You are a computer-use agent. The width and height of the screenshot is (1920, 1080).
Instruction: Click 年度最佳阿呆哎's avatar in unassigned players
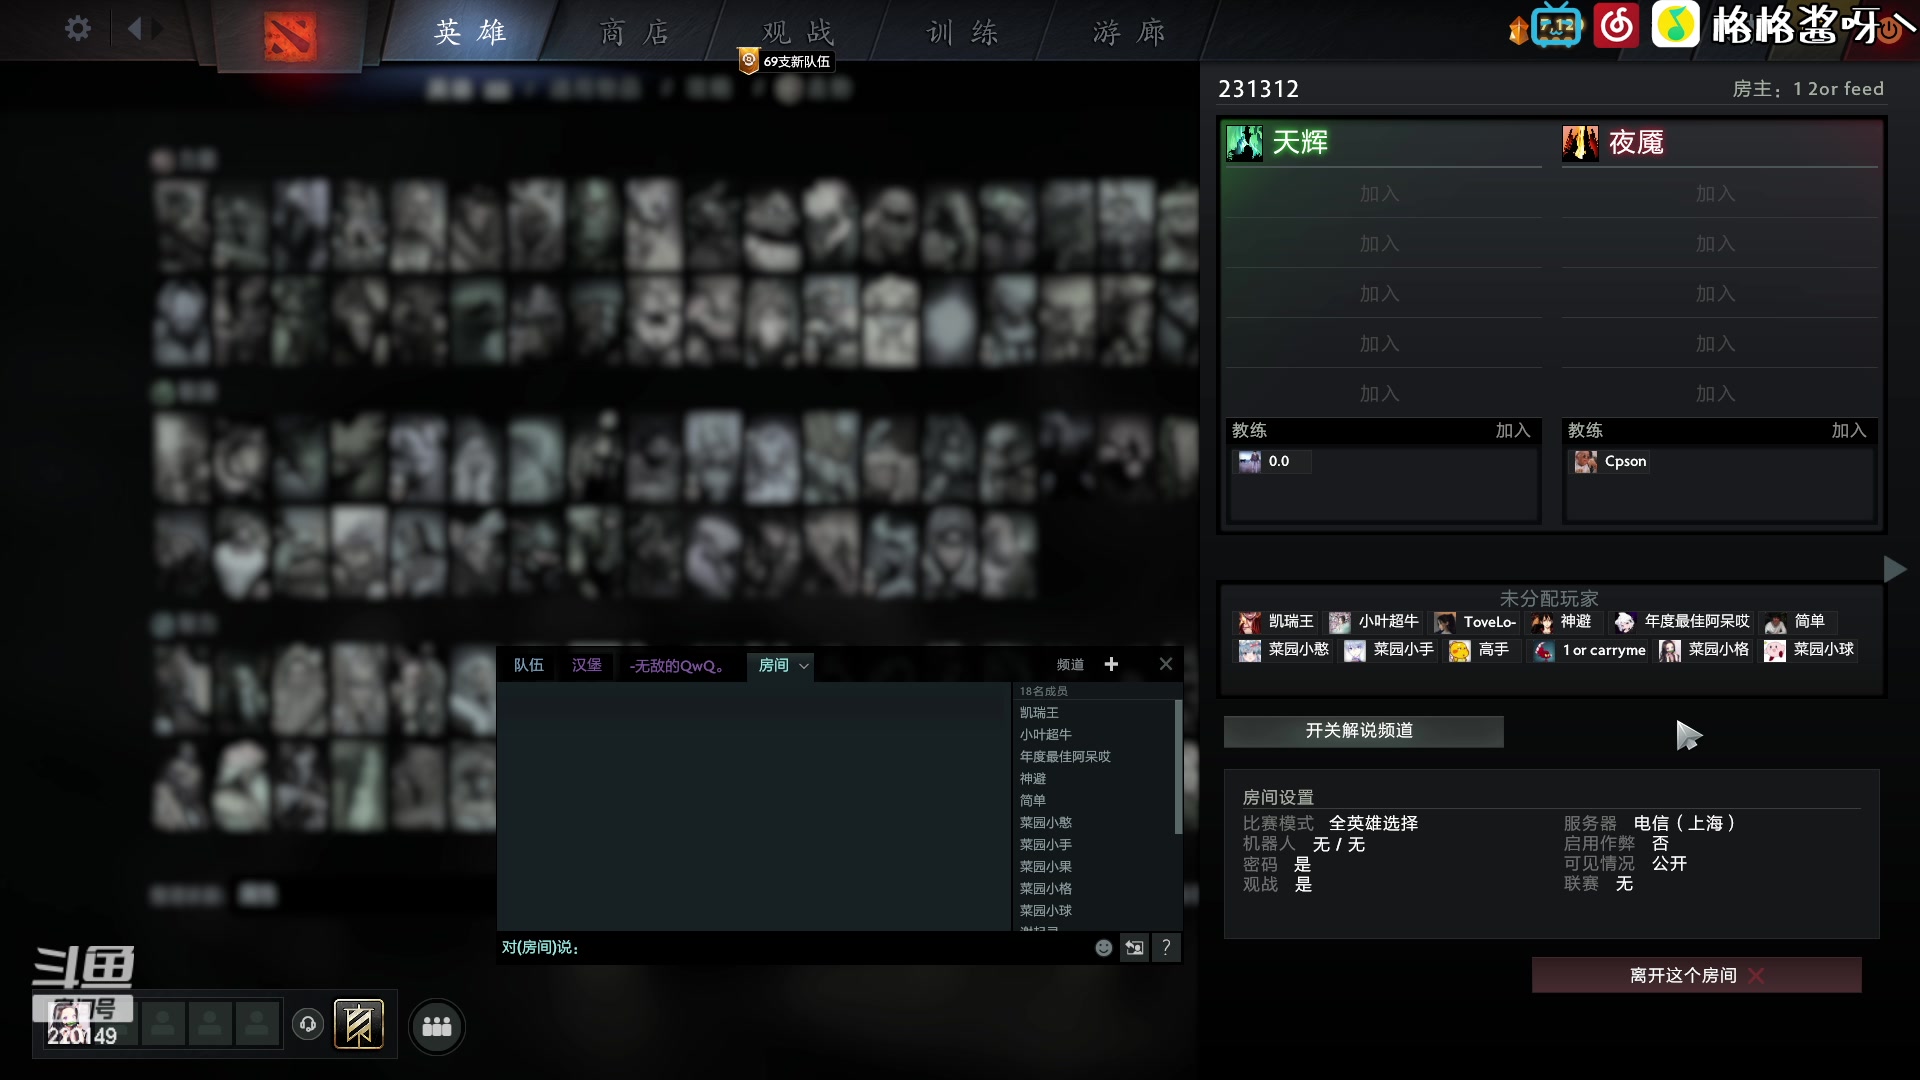[1624, 622]
